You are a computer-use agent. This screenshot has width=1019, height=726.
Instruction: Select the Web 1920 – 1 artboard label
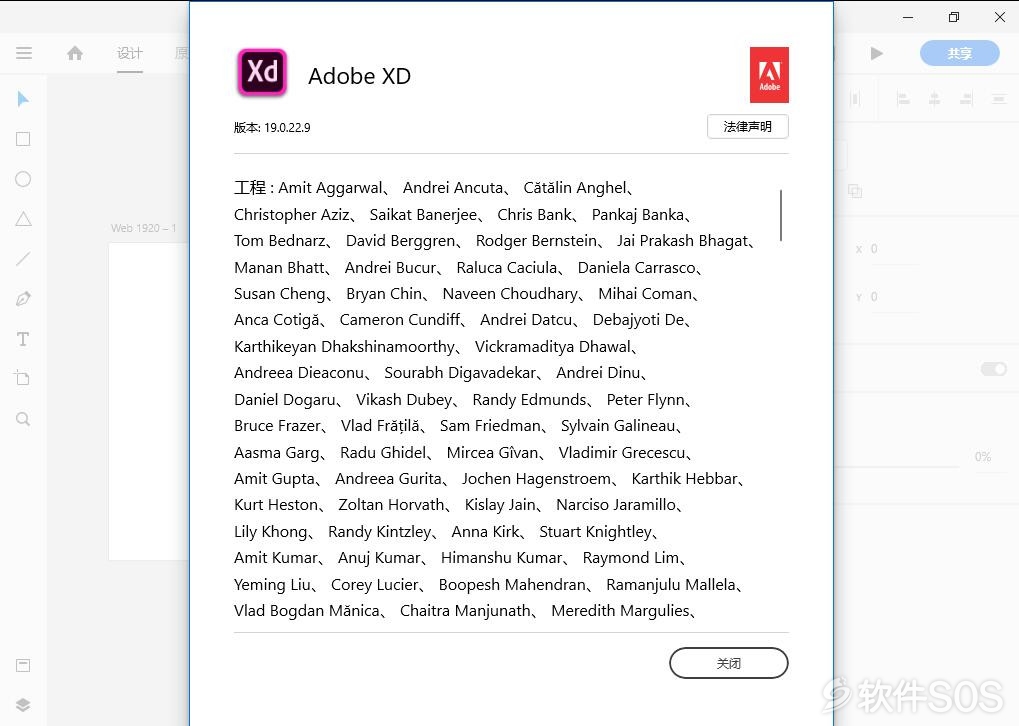[143, 228]
